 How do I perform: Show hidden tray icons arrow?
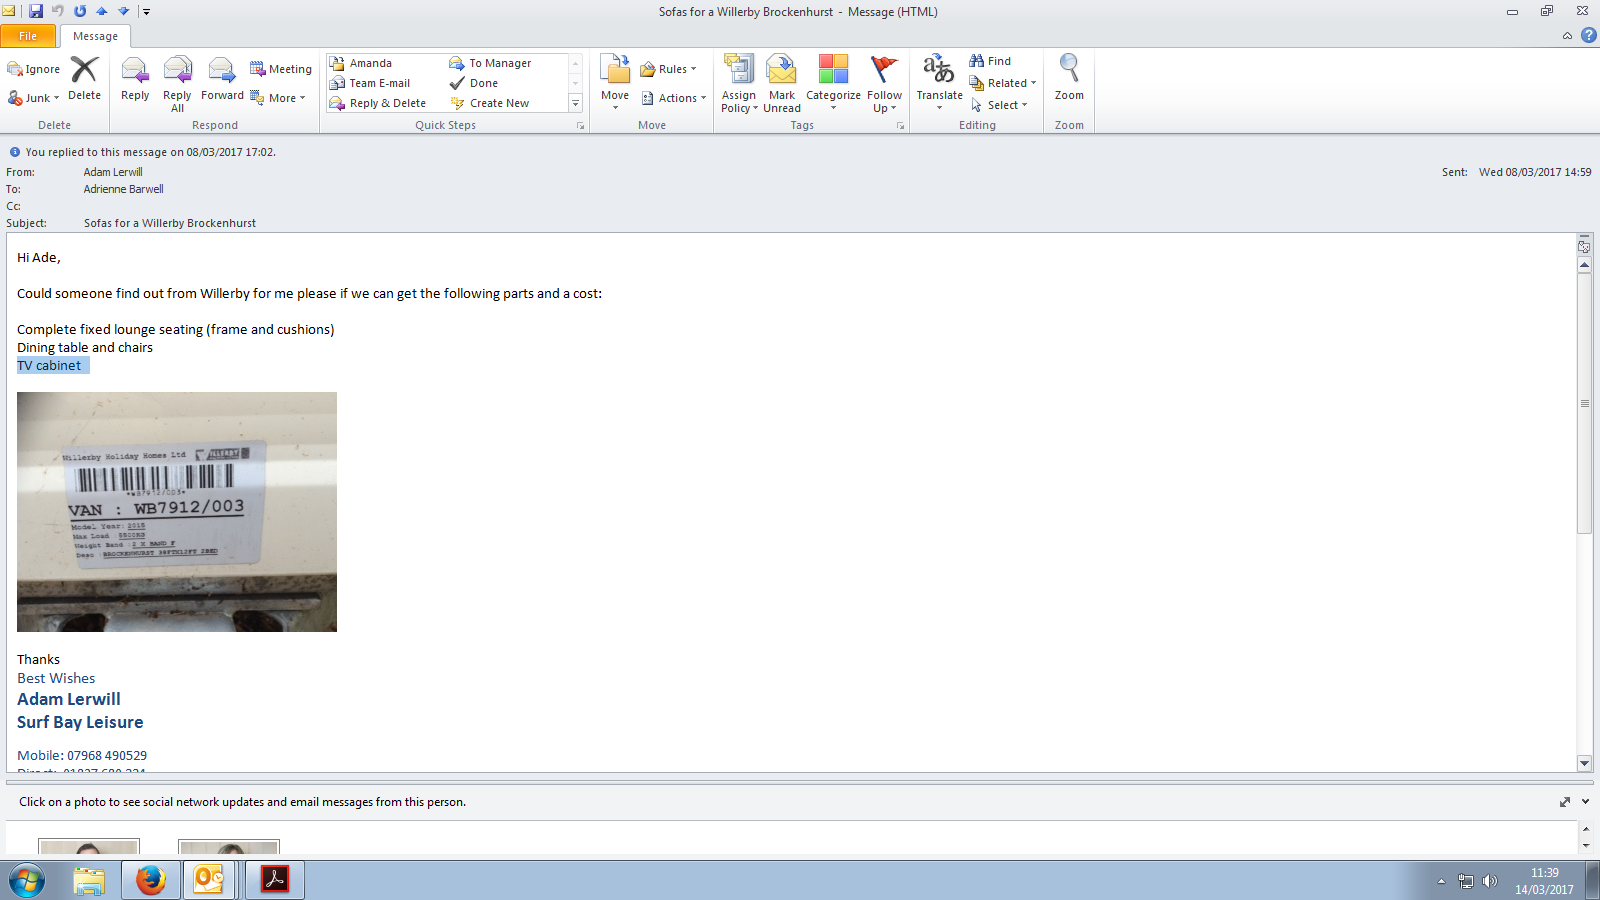1441,881
